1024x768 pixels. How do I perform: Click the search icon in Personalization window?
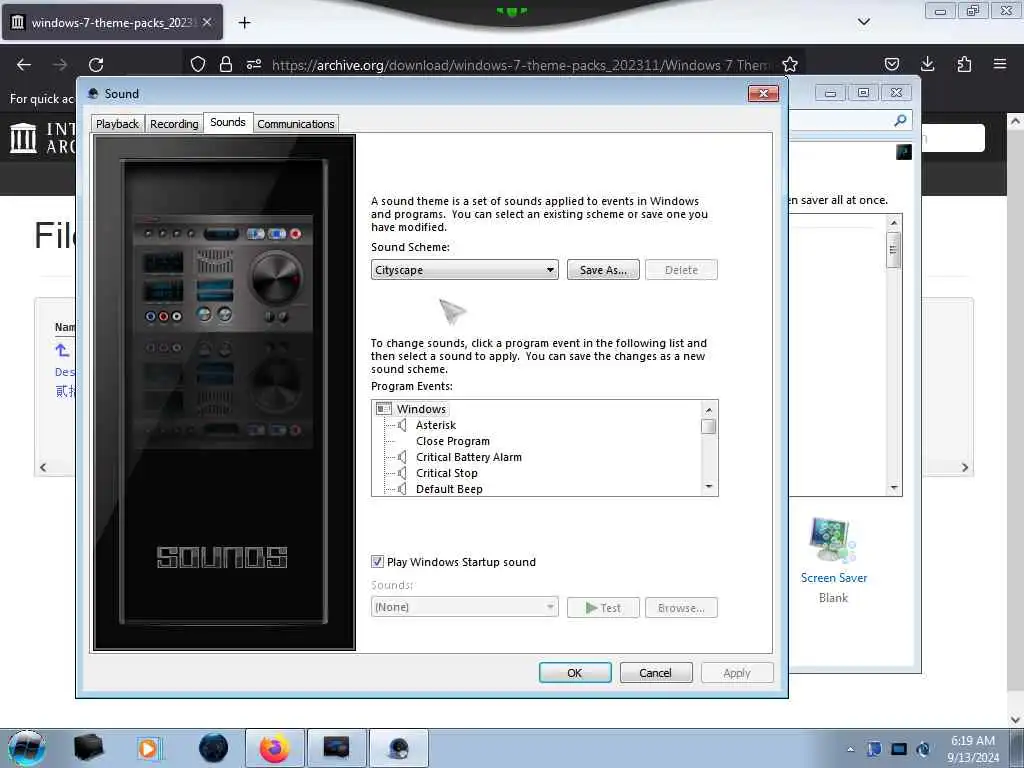click(900, 121)
